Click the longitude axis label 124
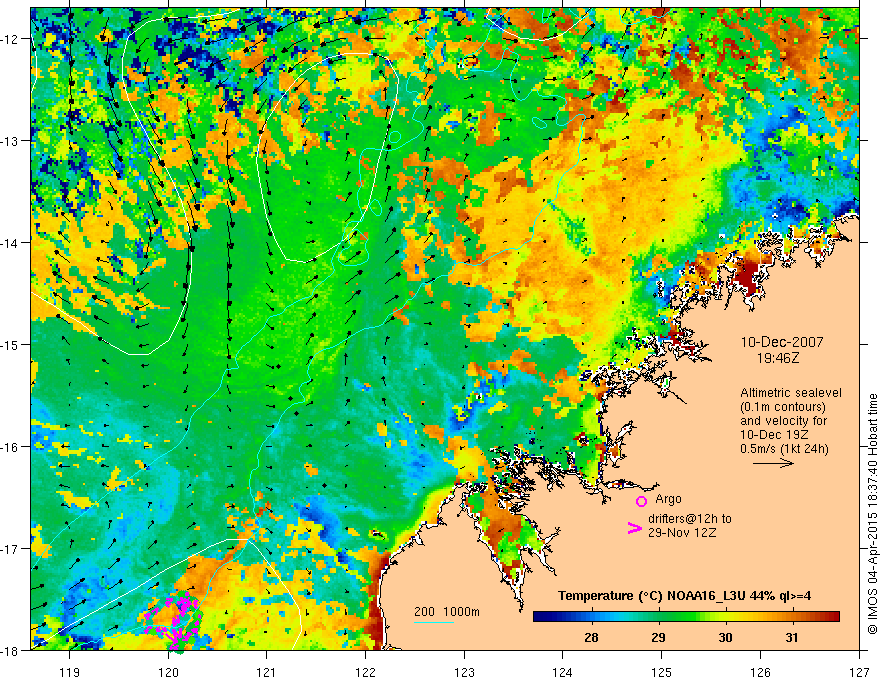This screenshot has width=880, height=680. 563,672
